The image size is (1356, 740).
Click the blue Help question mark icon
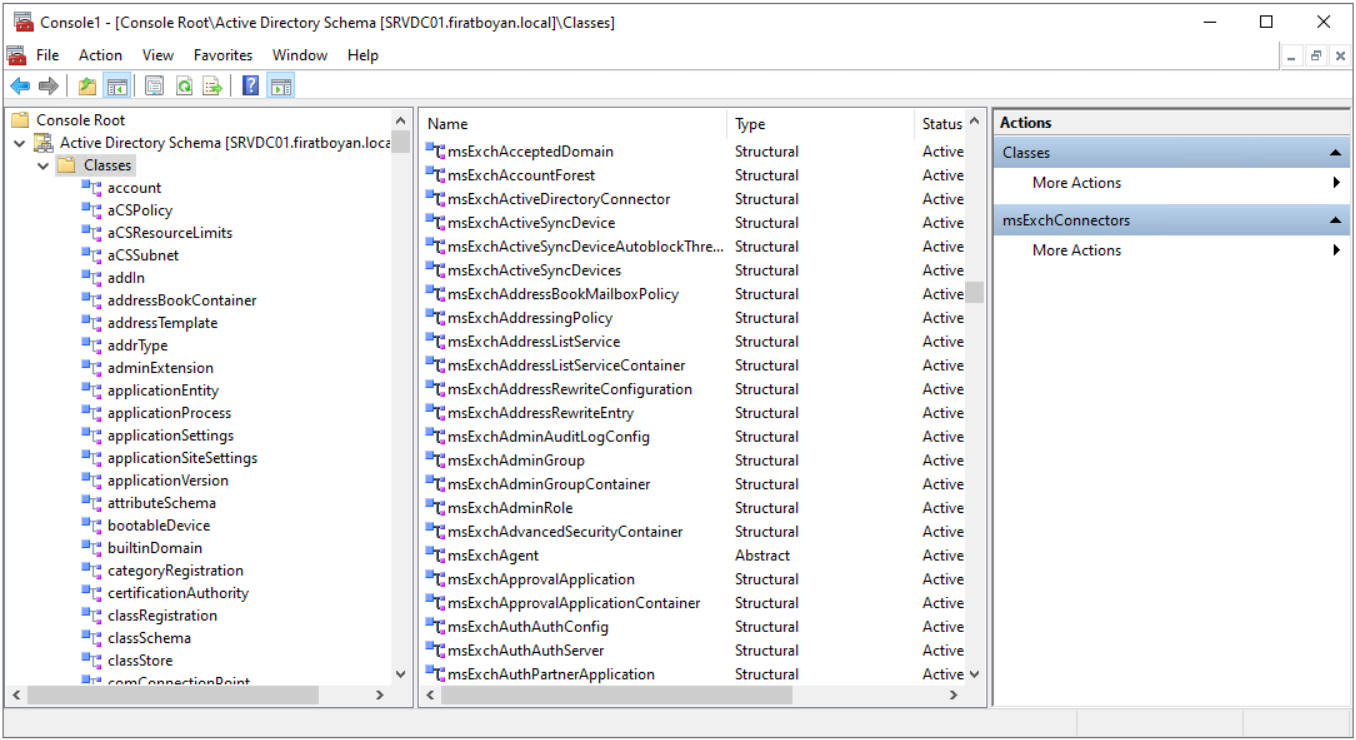(251, 87)
